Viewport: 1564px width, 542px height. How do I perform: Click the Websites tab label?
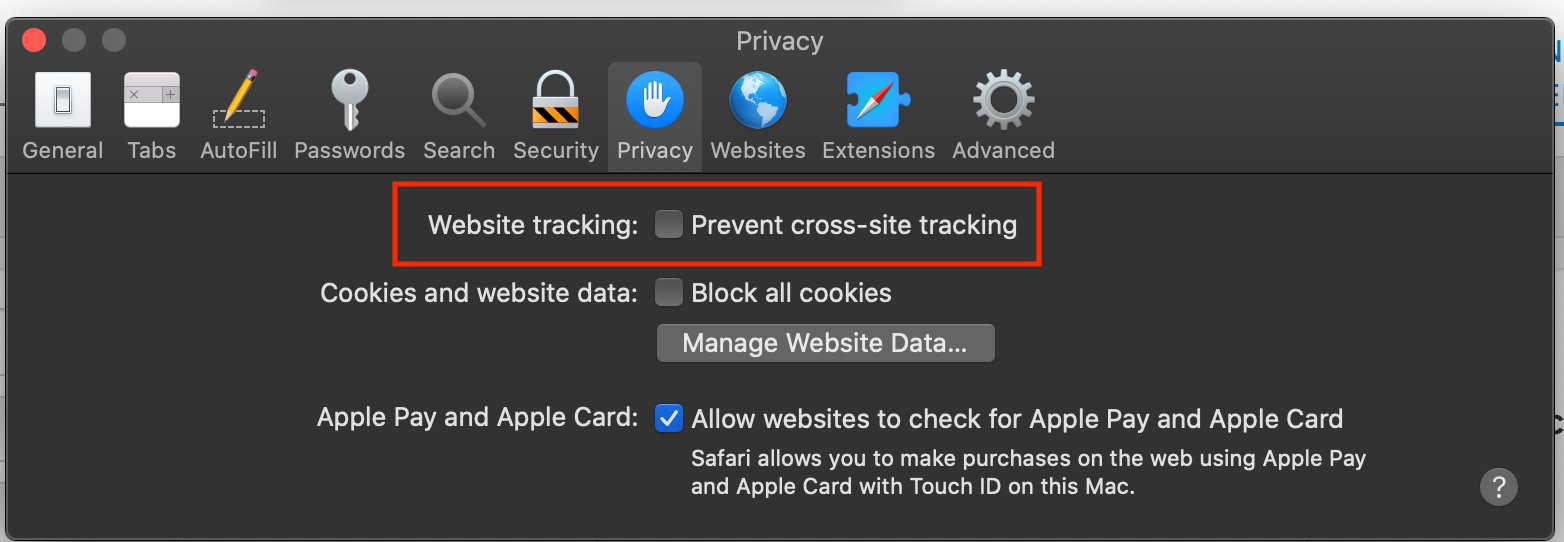click(x=758, y=151)
